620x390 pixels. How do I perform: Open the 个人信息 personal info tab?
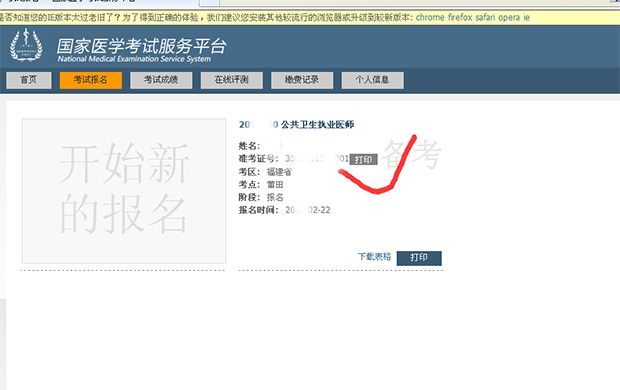(x=372, y=80)
